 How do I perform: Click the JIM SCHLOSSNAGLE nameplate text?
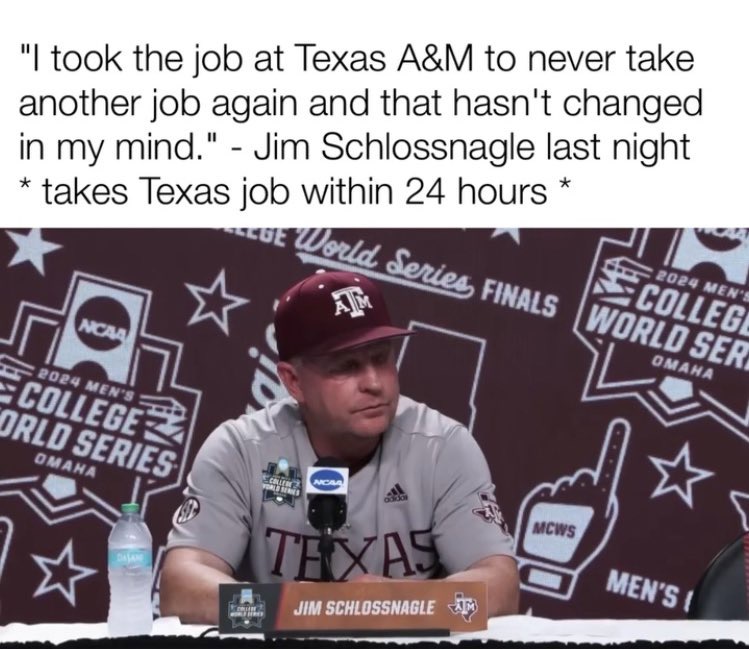click(x=364, y=608)
